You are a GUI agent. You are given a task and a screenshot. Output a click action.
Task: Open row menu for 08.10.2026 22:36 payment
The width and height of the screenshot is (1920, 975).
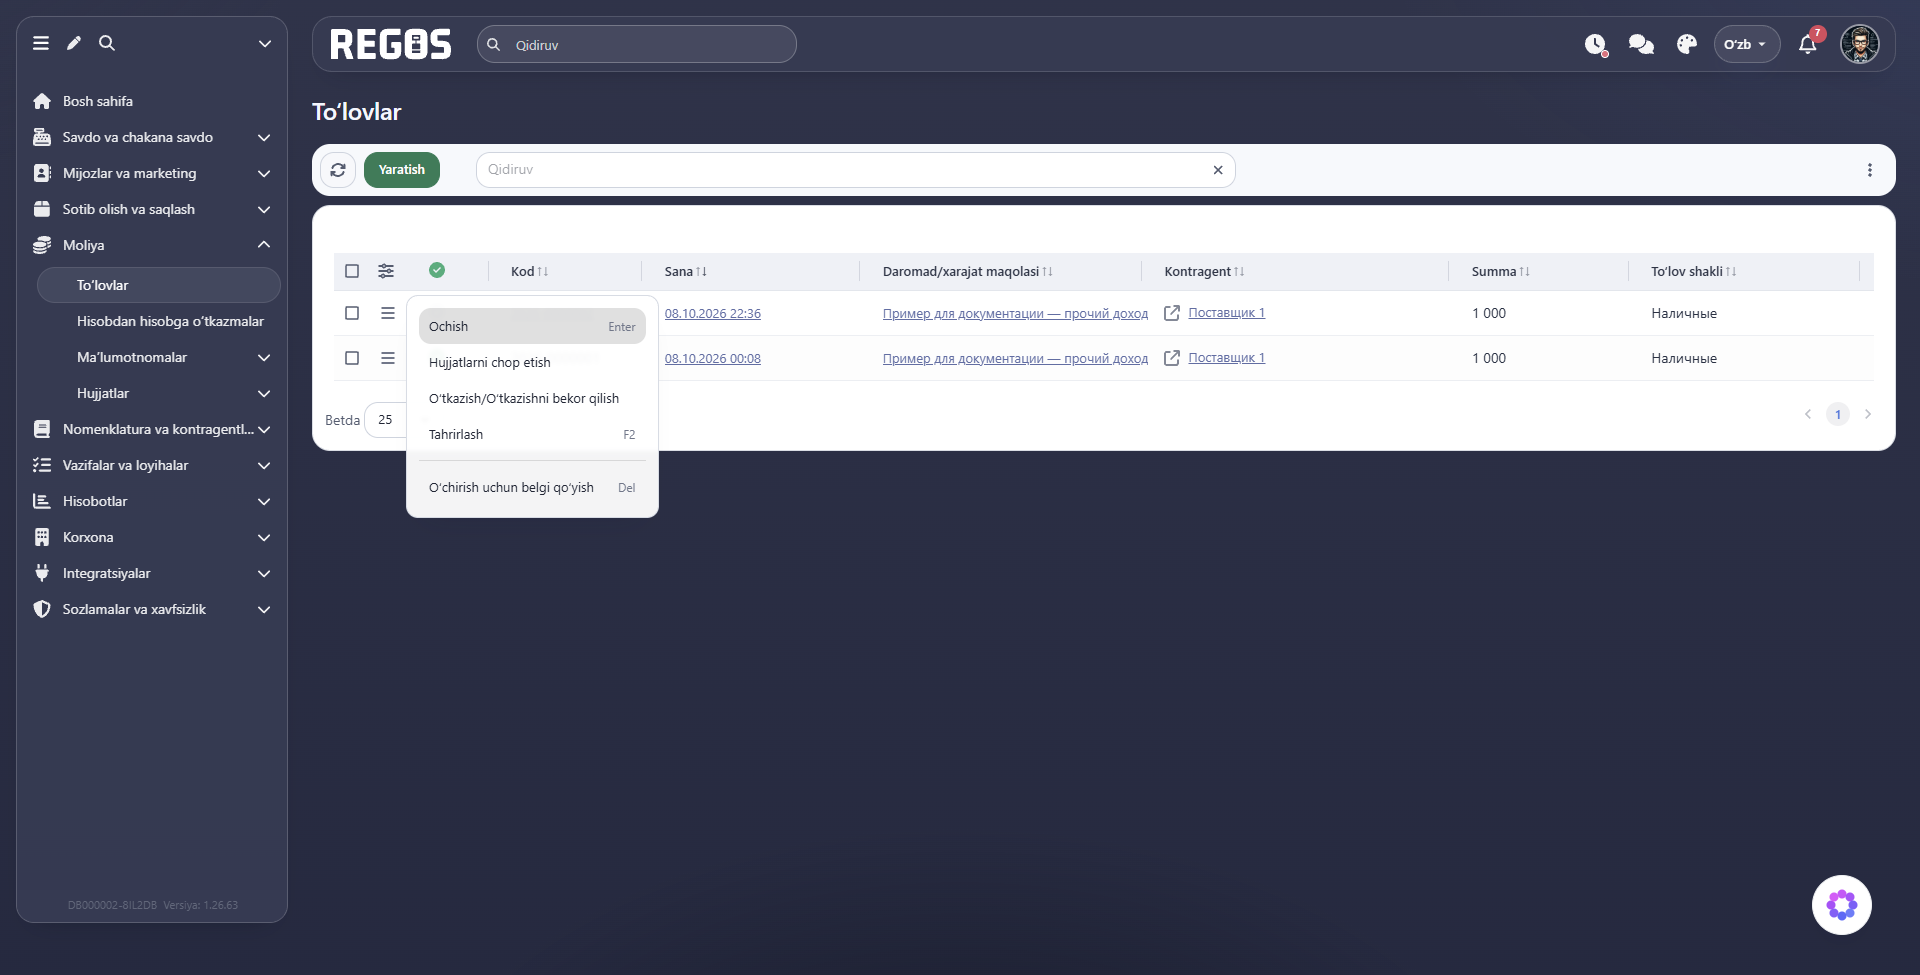pyautogui.click(x=388, y=313)
